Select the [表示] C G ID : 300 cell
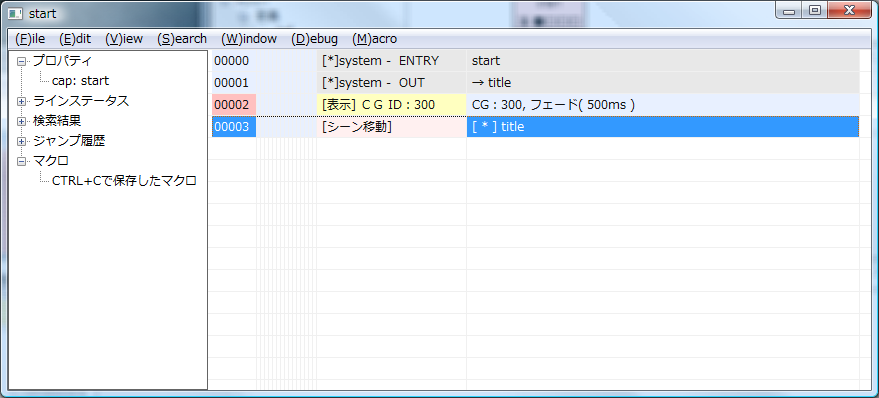The height and width of the screenshot is (398, 879). pos(391,104)
